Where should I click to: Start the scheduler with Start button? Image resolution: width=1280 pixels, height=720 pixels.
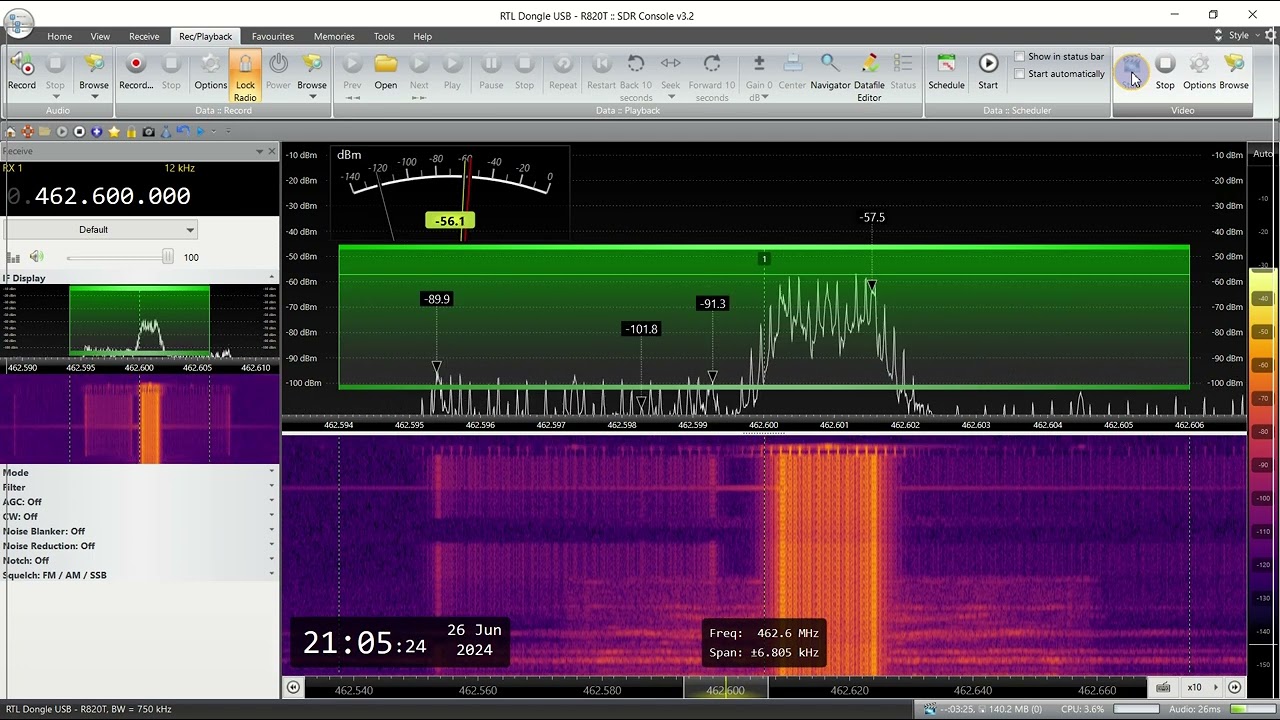coord(988,71)
